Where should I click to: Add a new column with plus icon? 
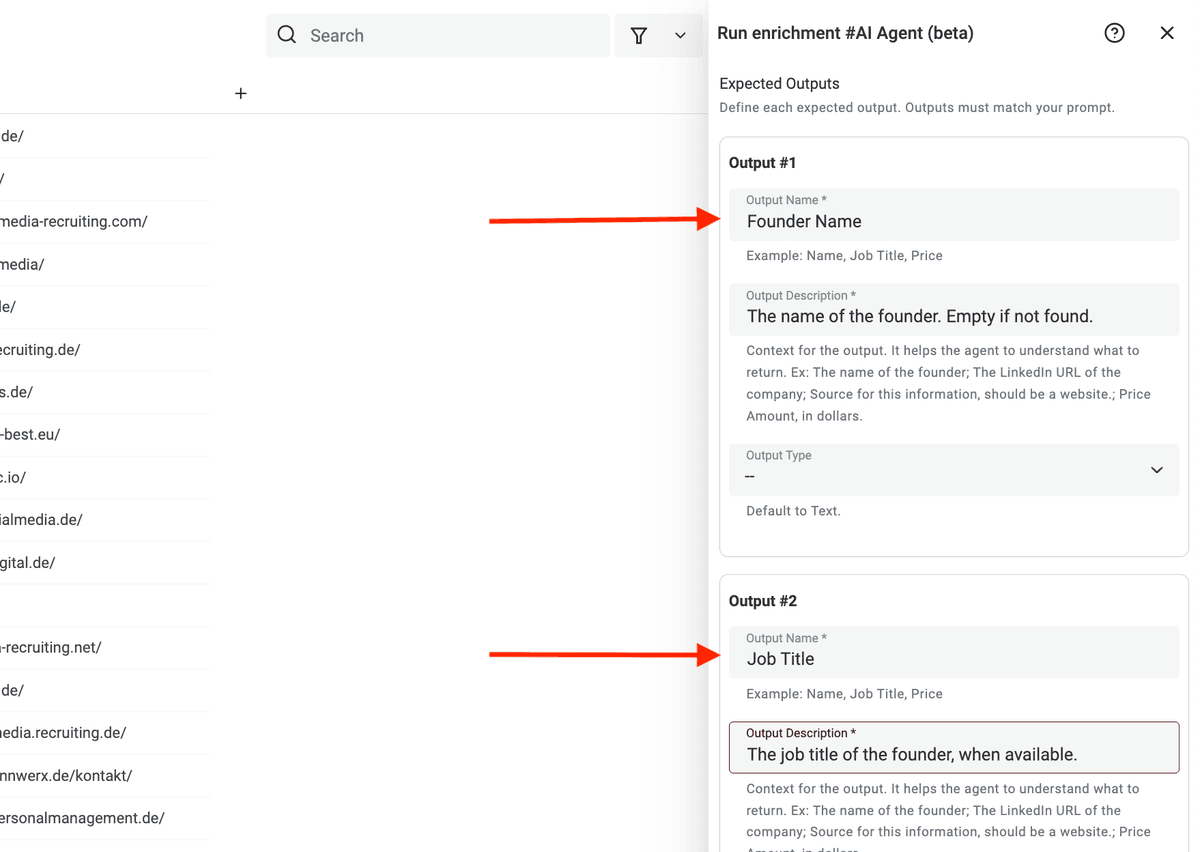point(241,93)
